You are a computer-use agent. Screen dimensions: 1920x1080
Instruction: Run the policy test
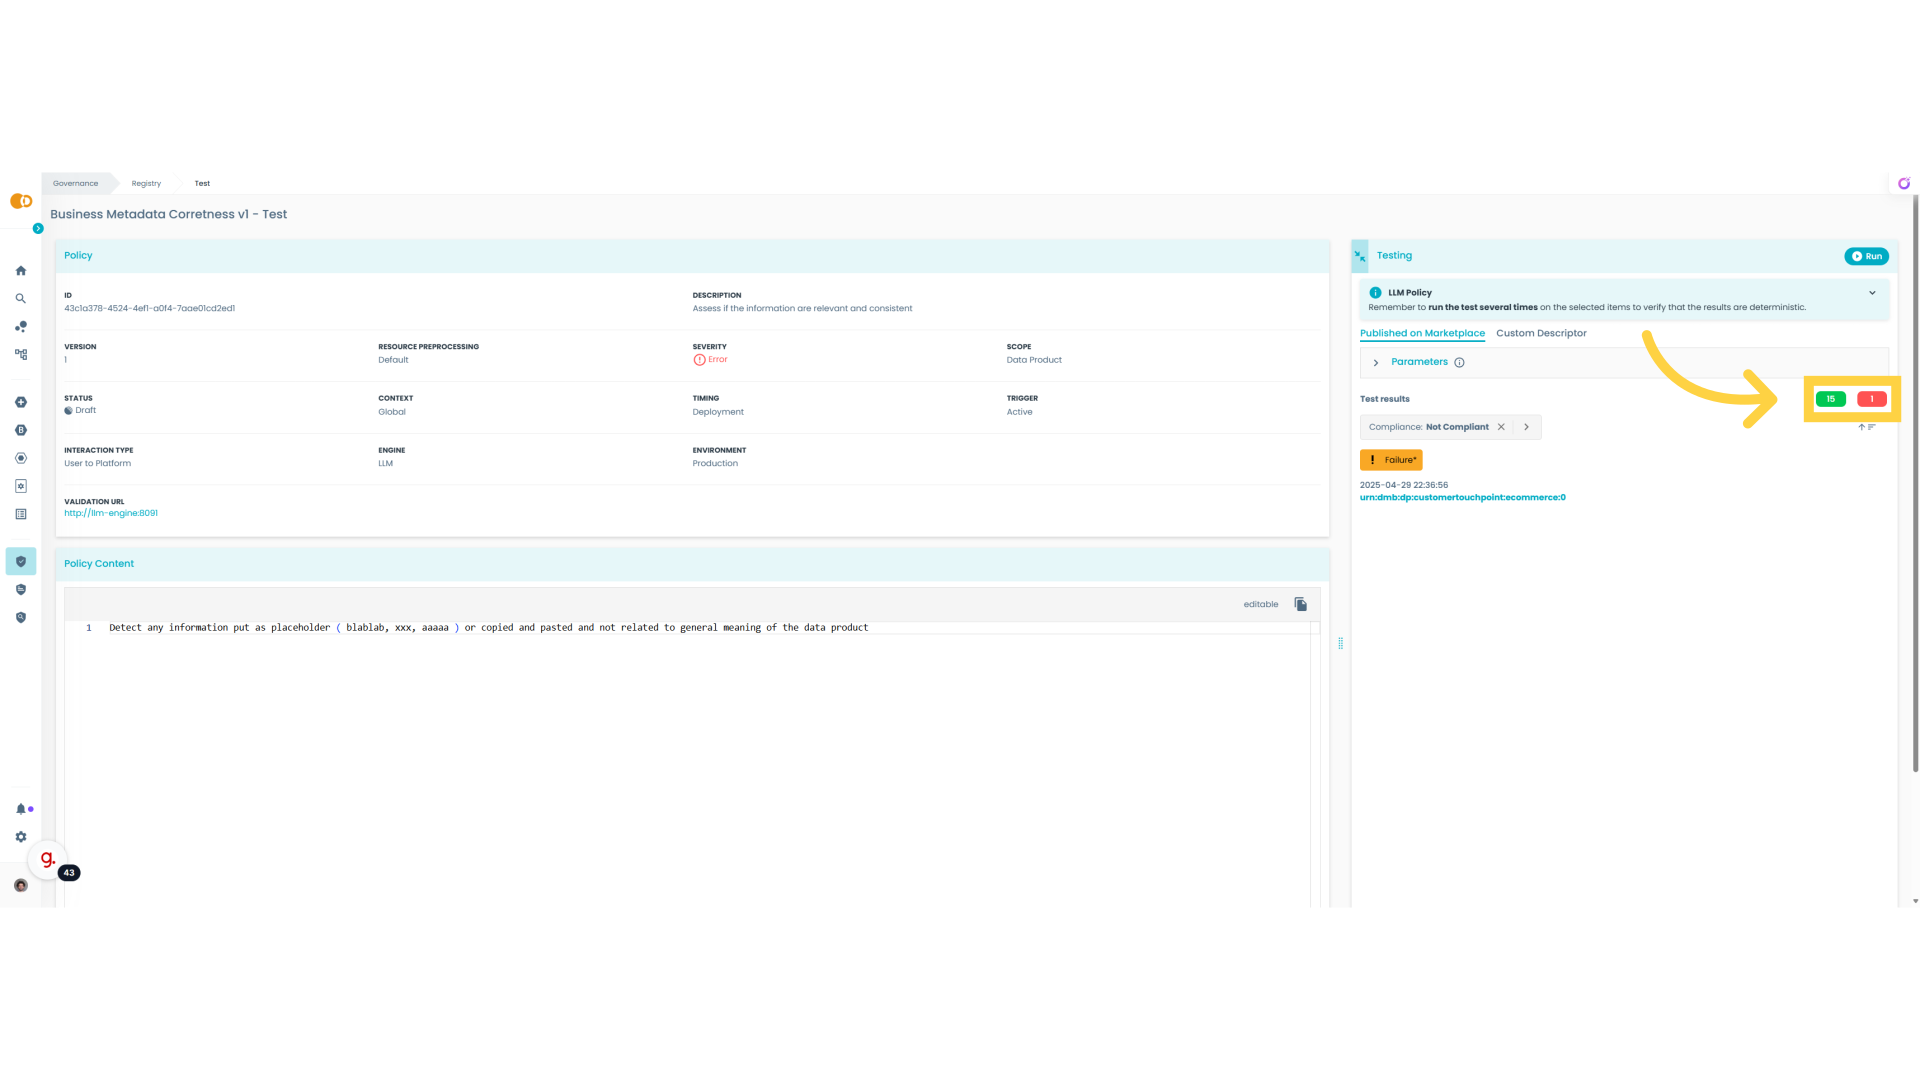coord(1866,257)
